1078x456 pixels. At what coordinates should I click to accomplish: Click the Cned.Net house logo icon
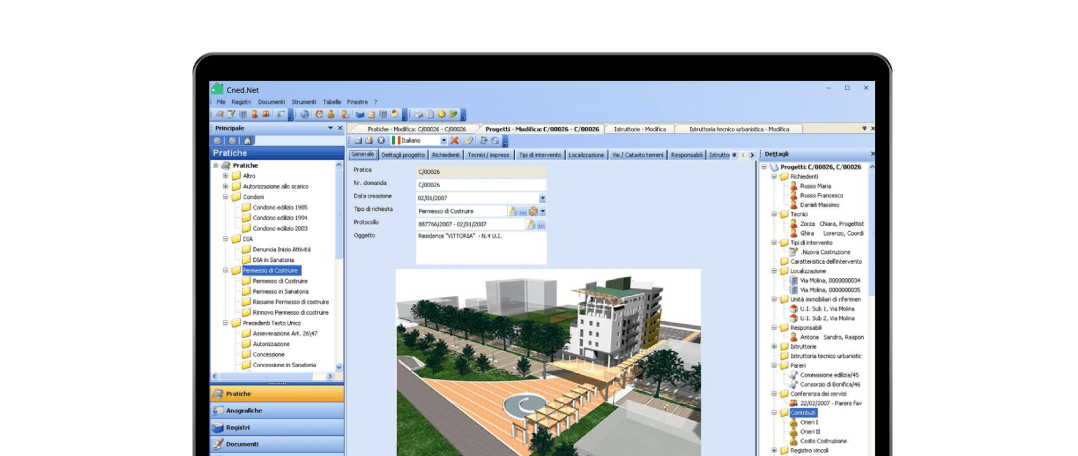[217, 88]
